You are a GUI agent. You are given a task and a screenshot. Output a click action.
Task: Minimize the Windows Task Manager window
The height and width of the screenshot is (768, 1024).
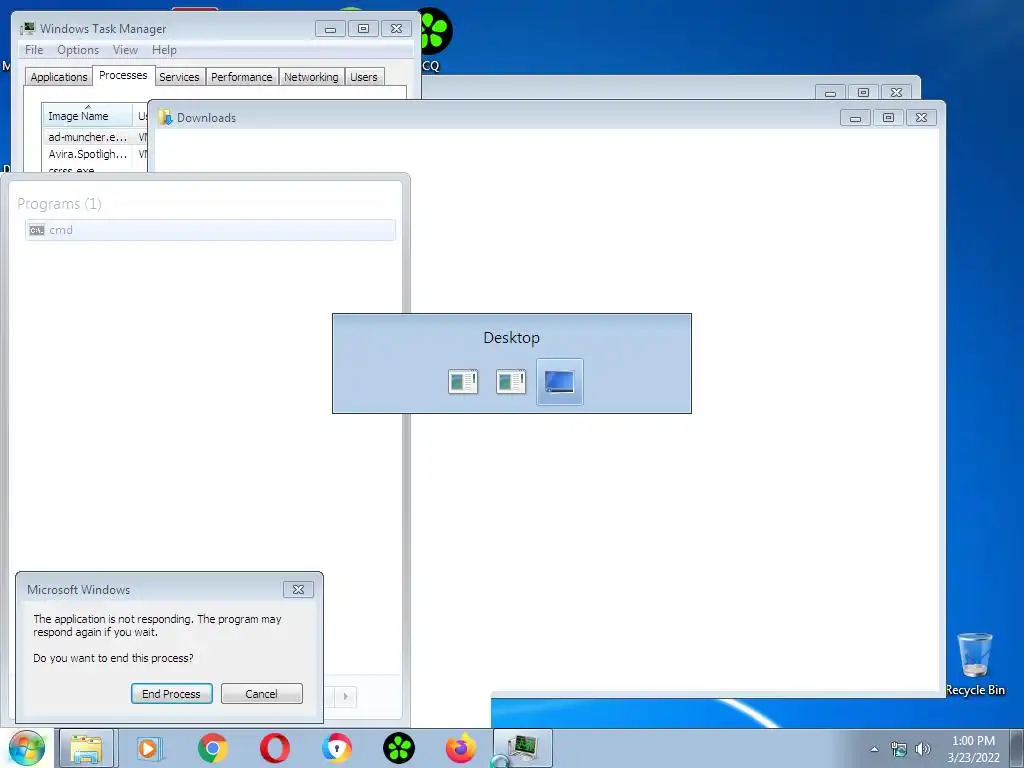coord(330,29)
